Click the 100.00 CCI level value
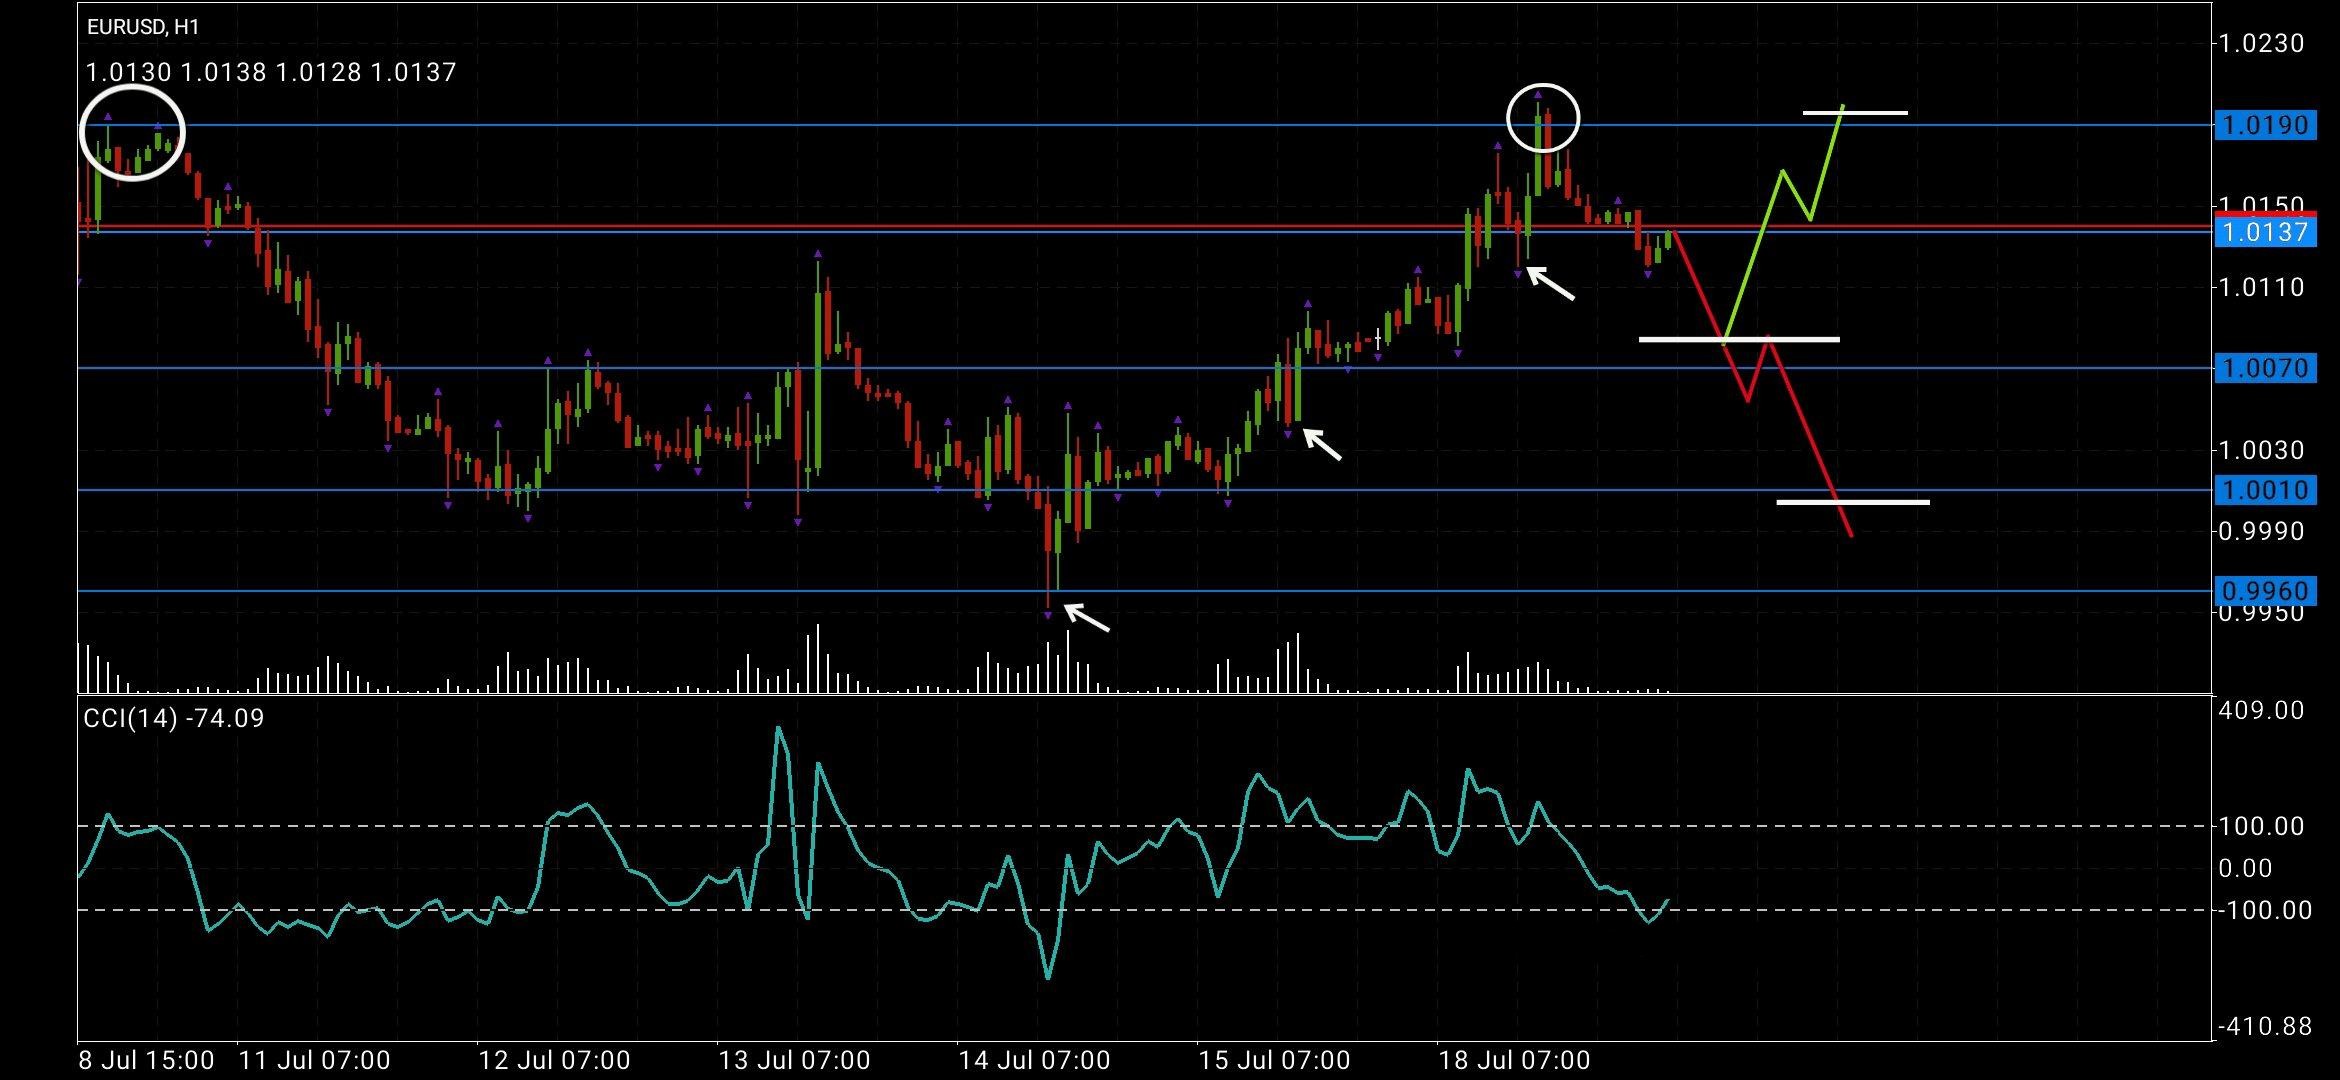The width and height of the screenshot is (2340, 1080). (2261, 826)
